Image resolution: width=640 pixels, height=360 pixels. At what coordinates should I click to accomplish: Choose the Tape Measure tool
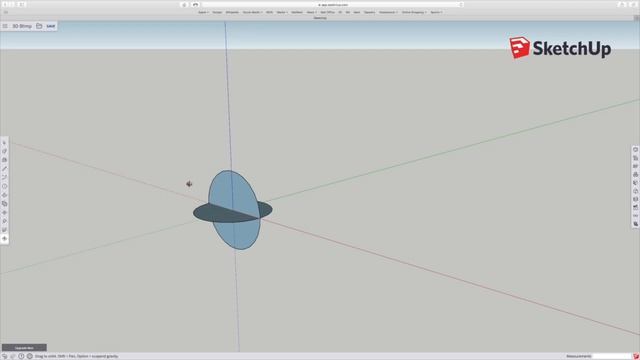[4, 221]
